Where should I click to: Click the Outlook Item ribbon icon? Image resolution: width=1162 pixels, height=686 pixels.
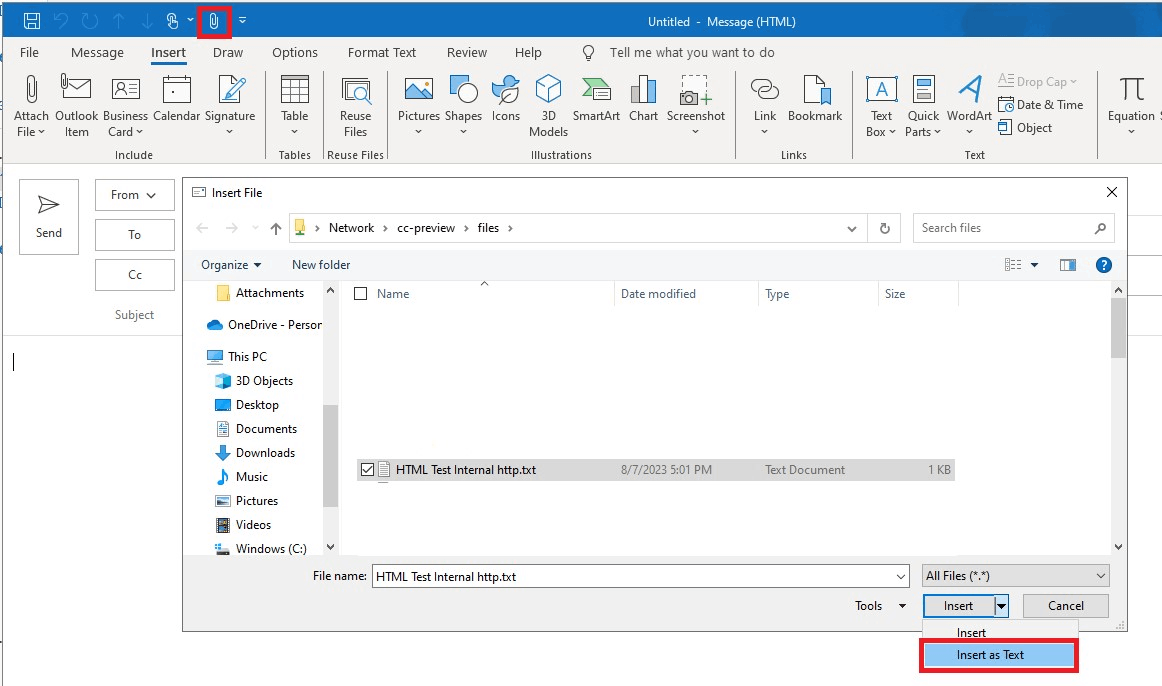[76, 106]
